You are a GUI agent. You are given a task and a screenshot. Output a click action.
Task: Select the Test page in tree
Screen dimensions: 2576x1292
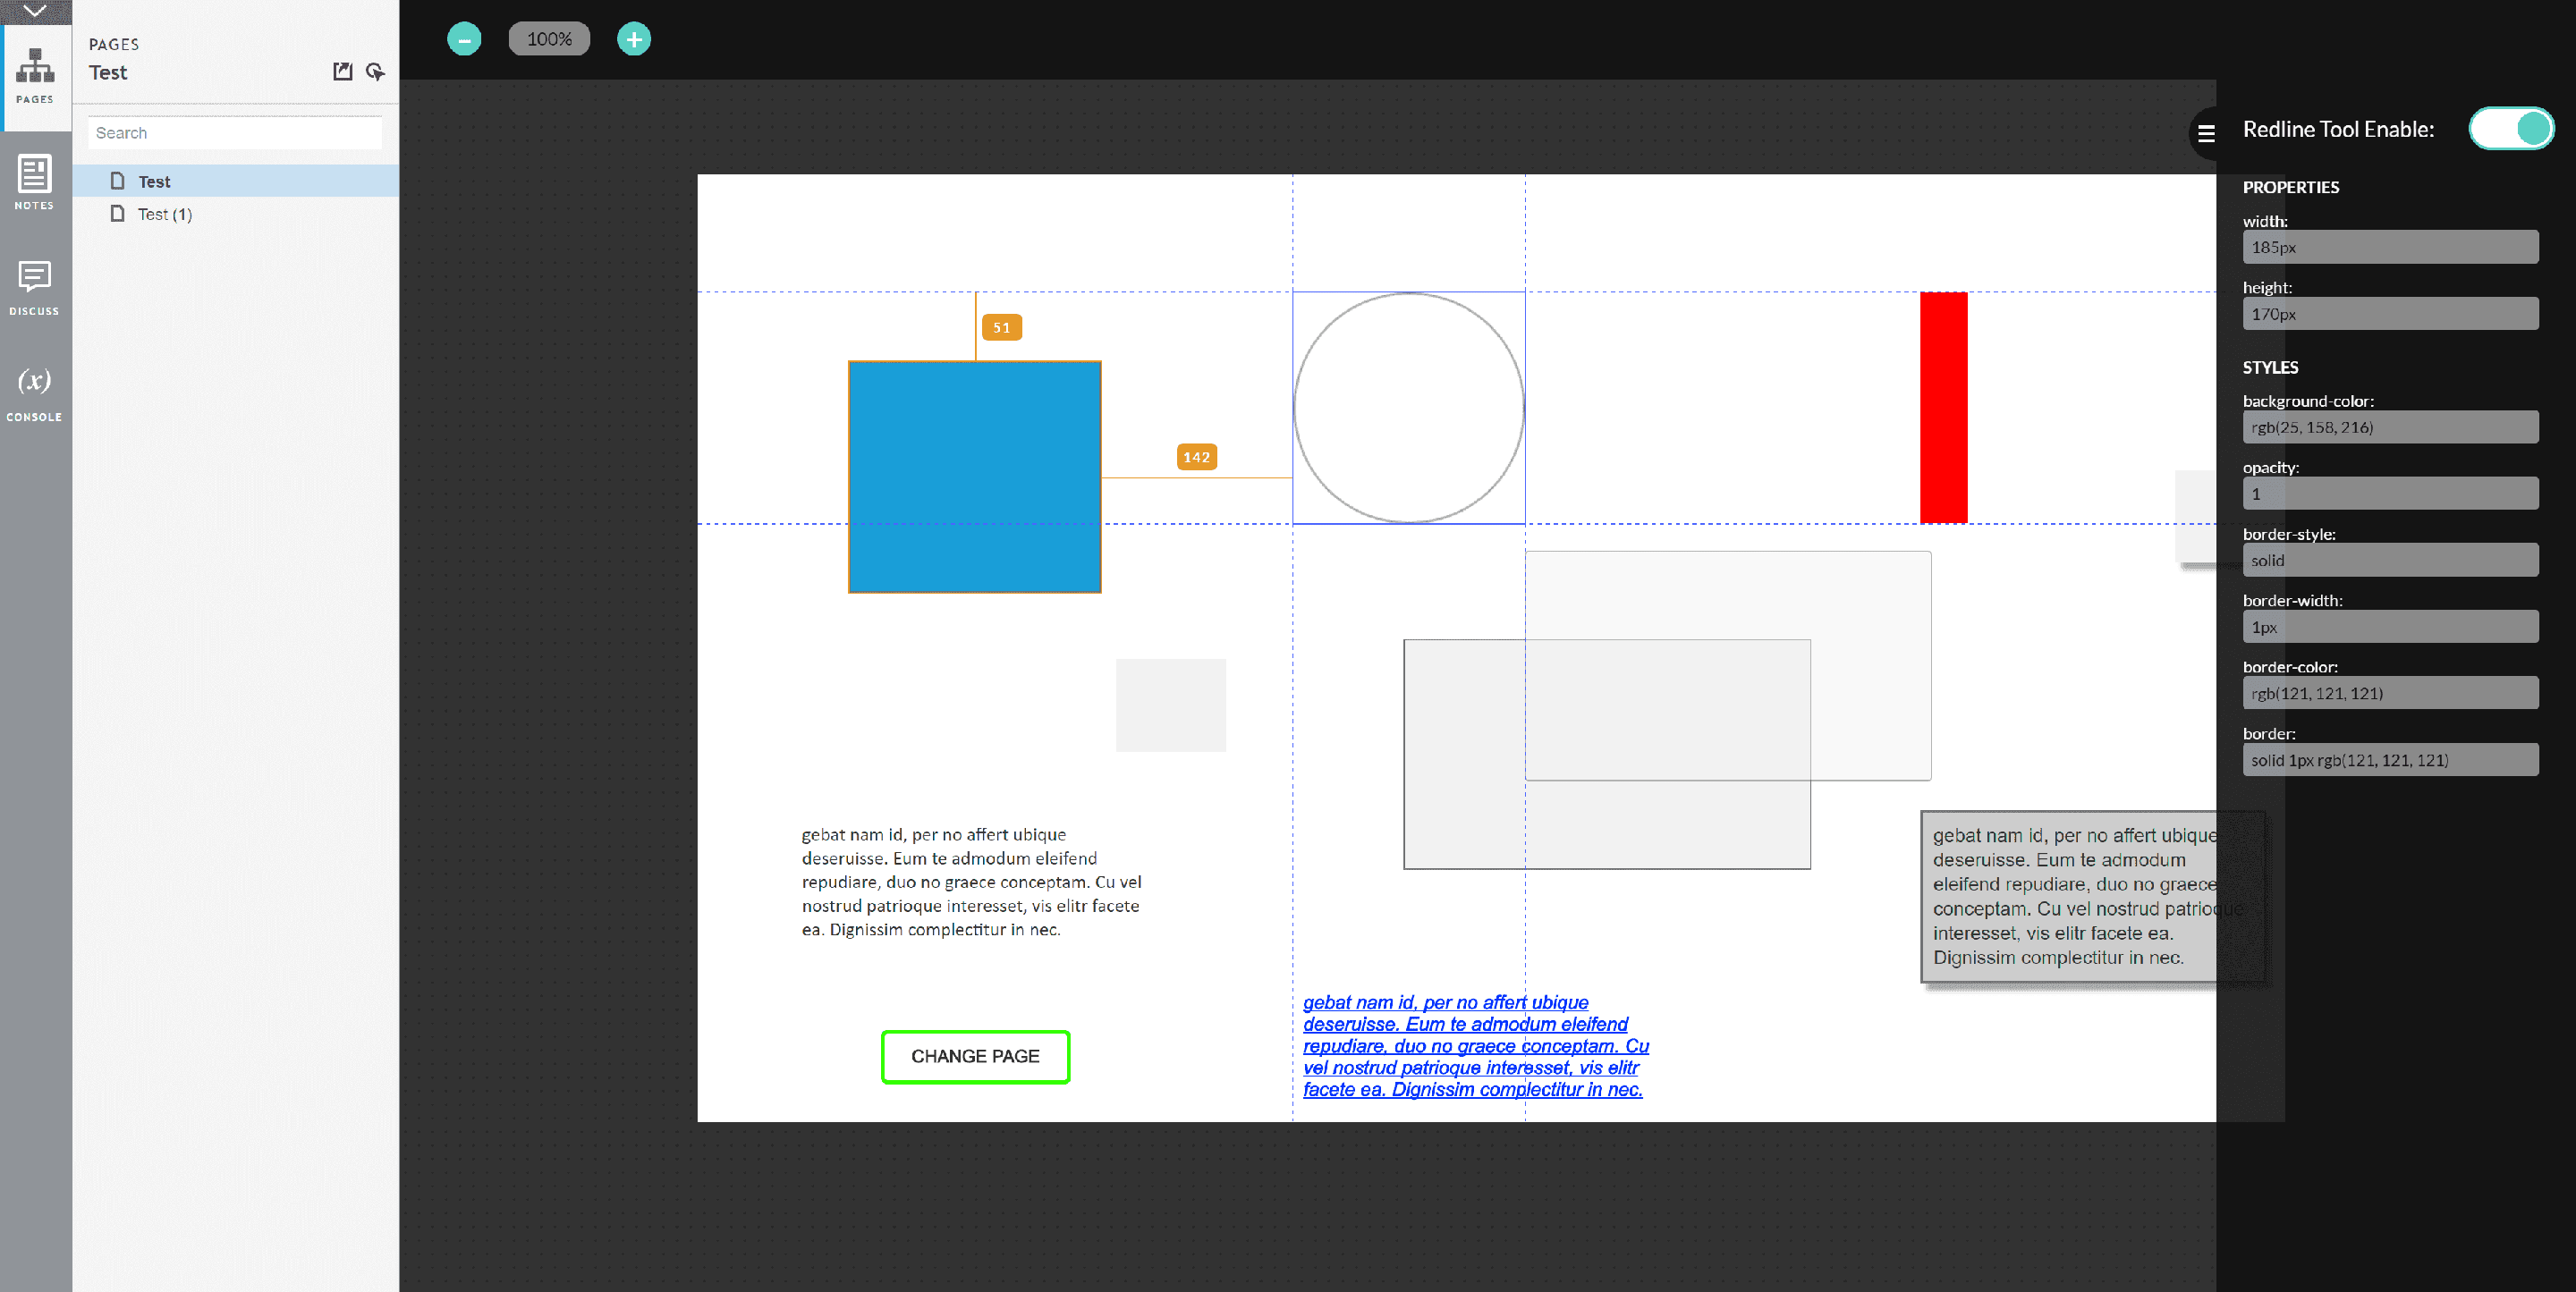click(x=154, y=181)
